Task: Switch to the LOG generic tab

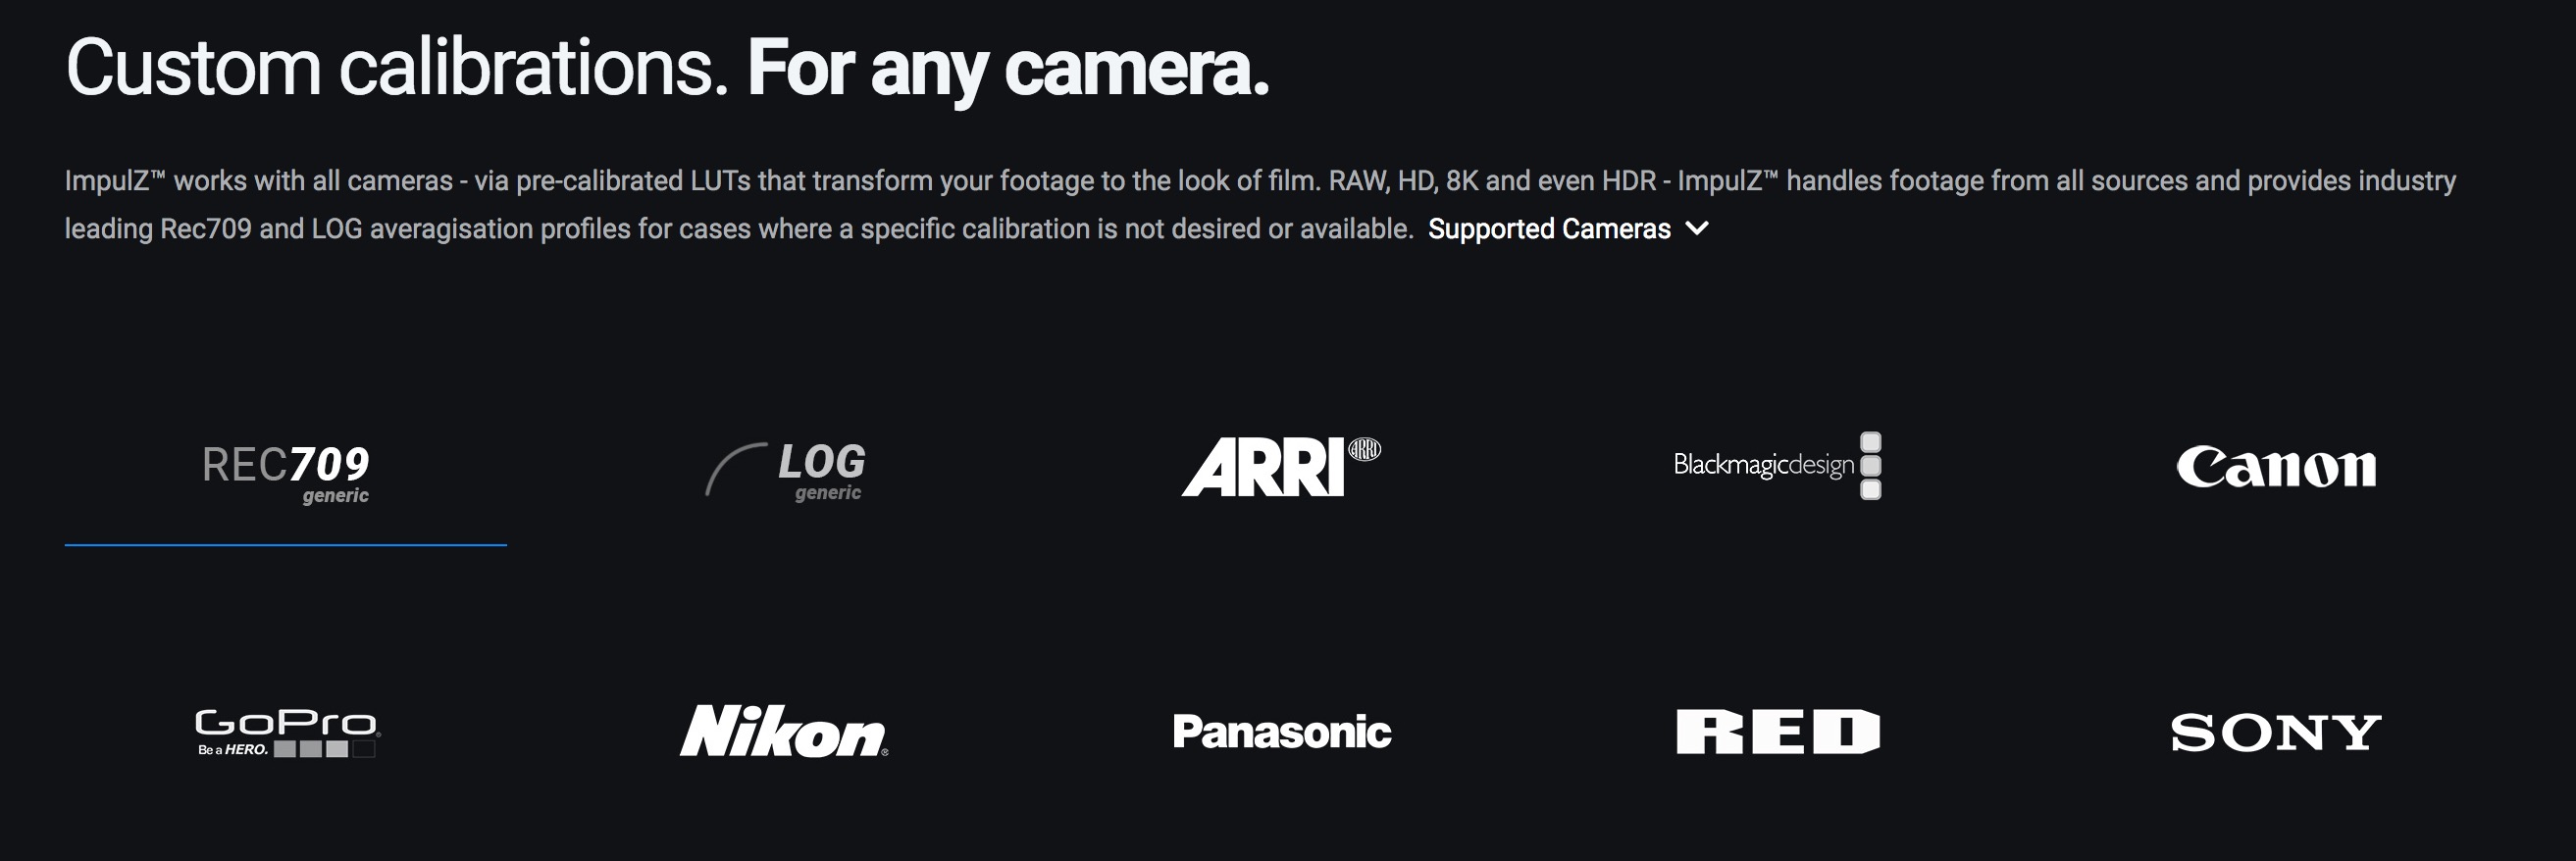Action: (x=786, y=470)
